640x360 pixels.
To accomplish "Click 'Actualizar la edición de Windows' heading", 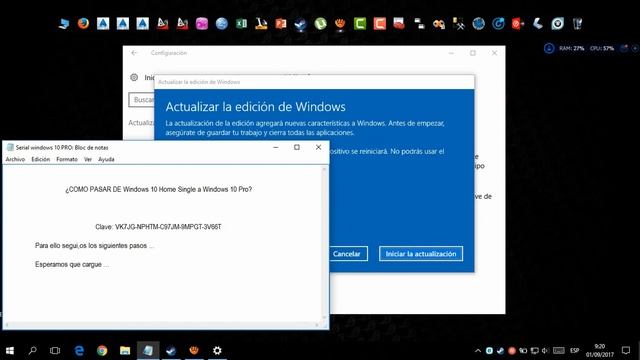I will tap(256, 107).
